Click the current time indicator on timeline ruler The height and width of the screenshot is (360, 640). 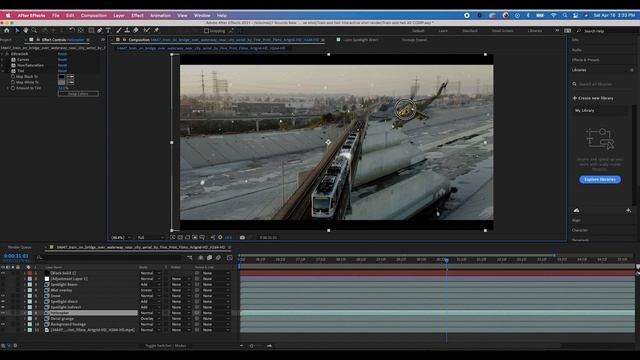point(447,260)
